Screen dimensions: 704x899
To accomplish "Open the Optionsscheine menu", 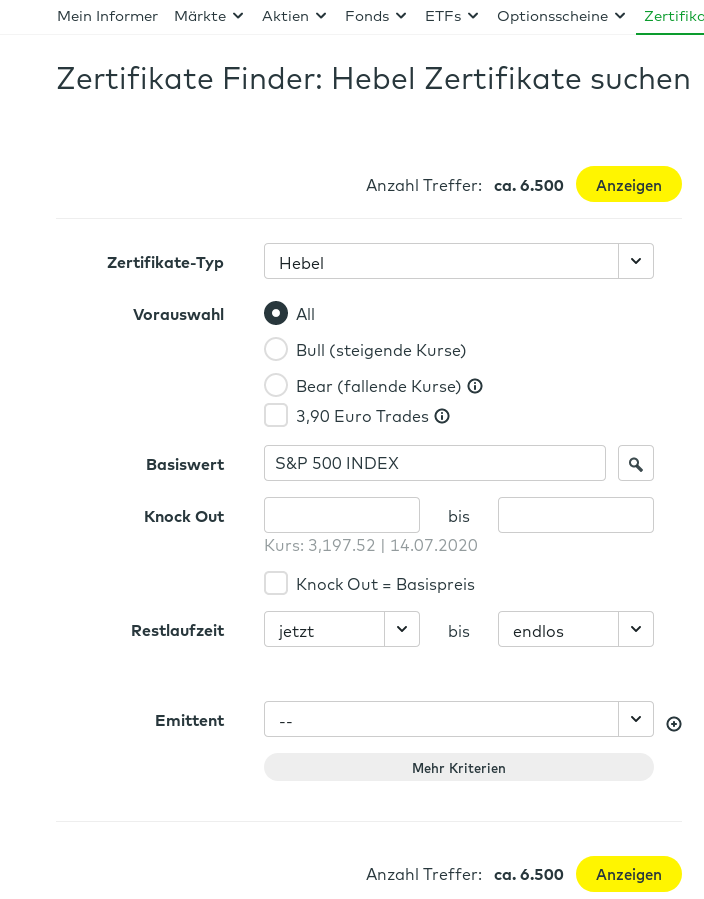I will [560, 16].
